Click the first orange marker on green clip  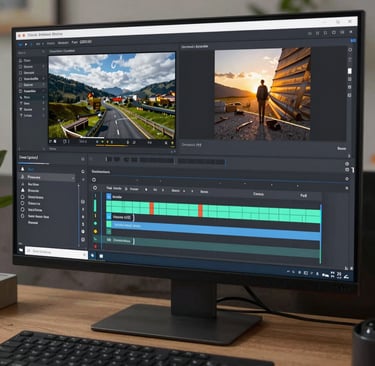[152, 208]
